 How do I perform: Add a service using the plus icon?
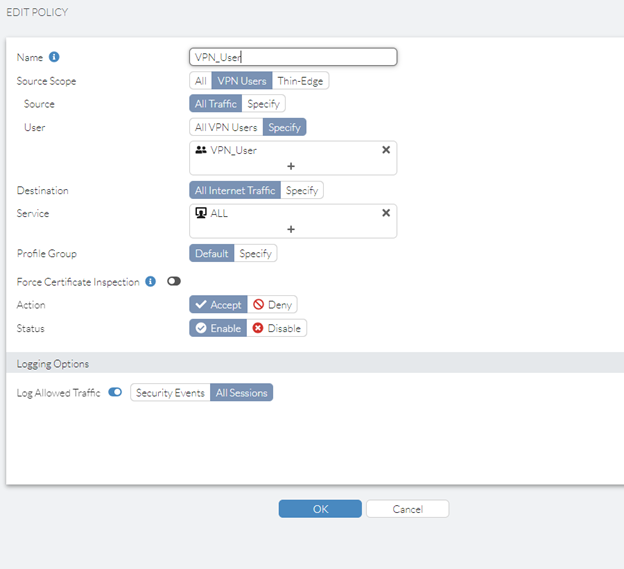click(291, 229)
